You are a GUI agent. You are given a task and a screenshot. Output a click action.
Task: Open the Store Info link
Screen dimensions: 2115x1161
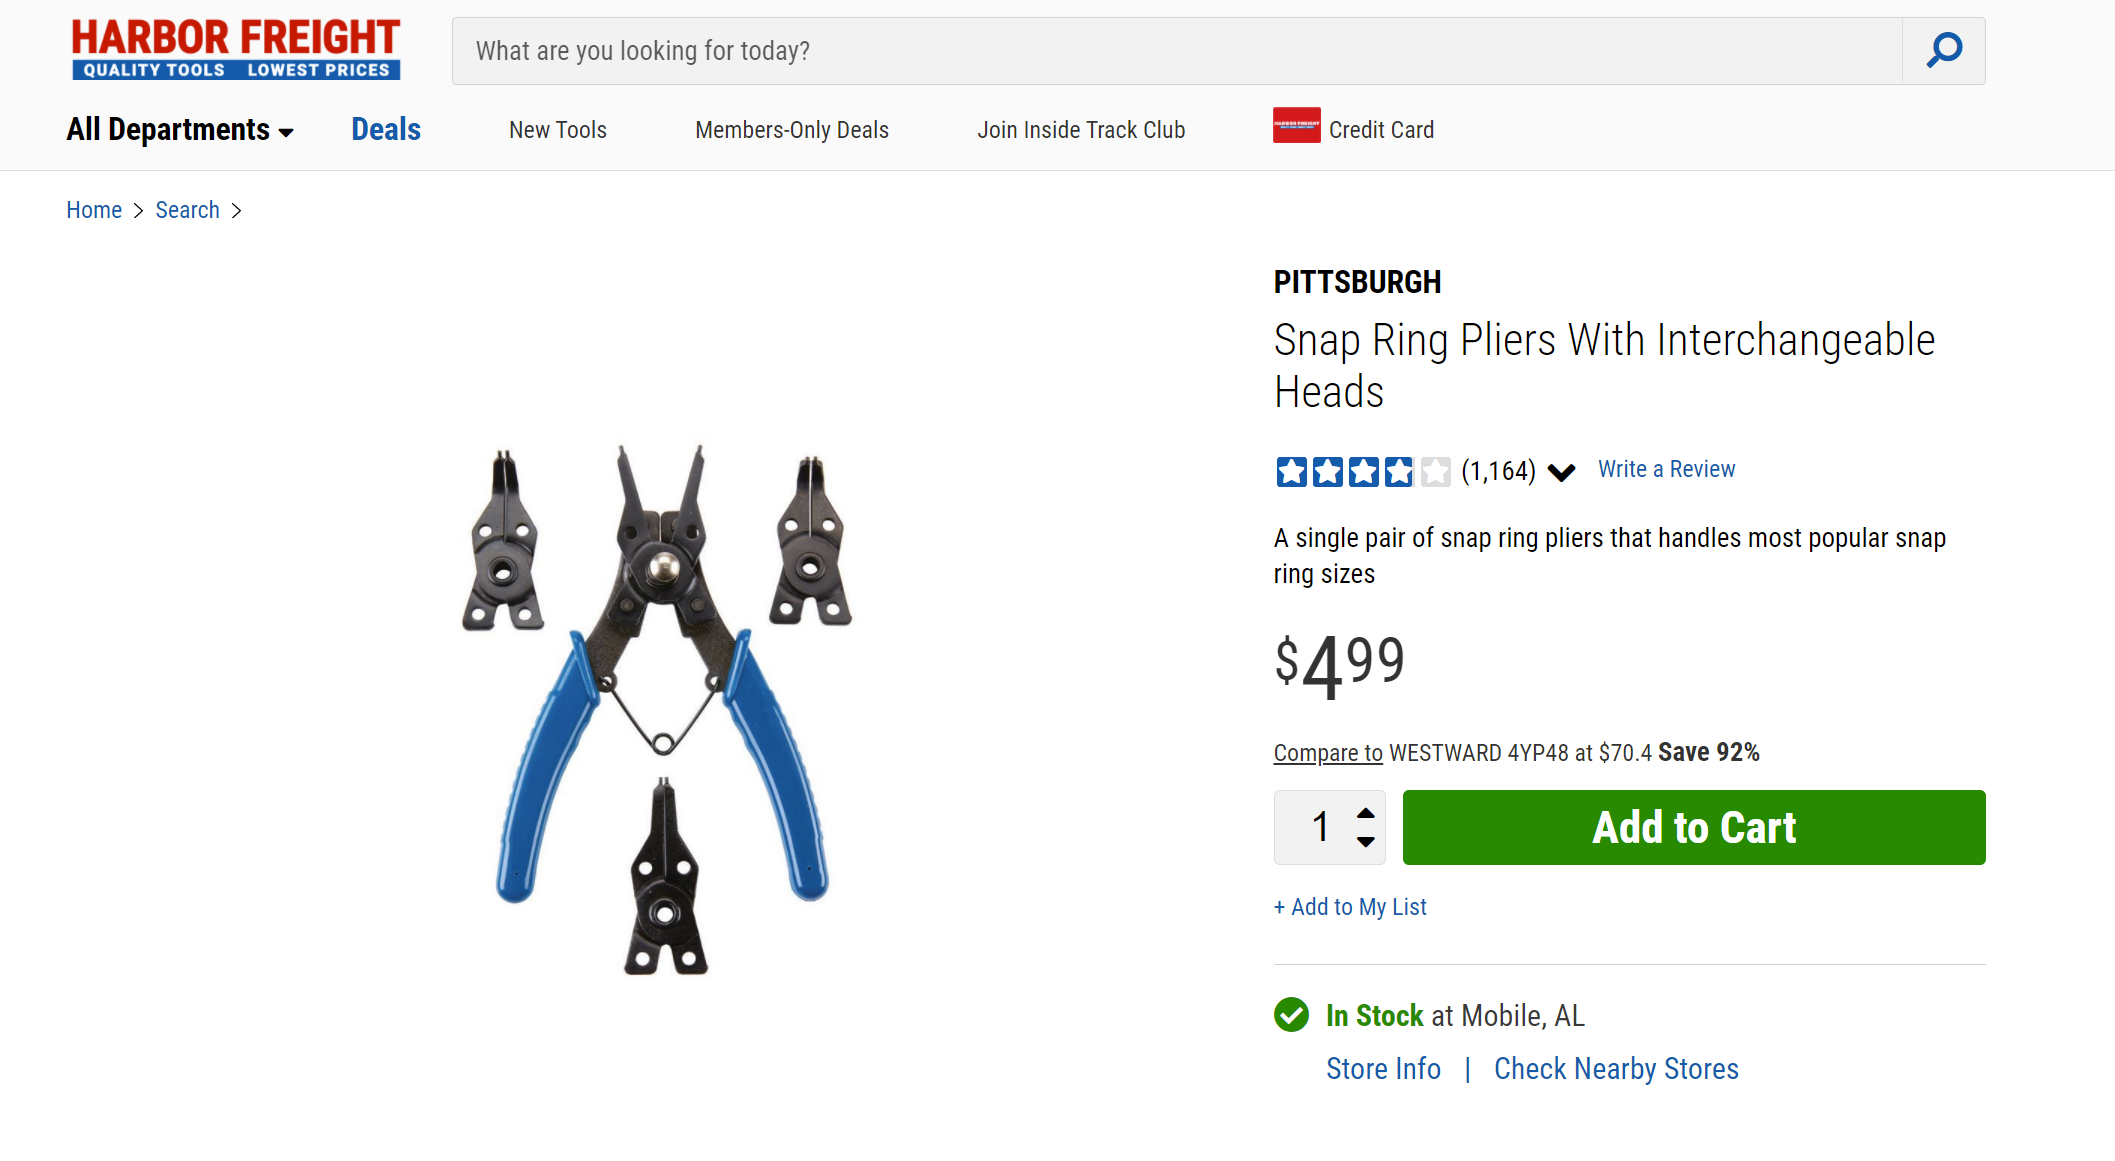coord(1383,1069)
